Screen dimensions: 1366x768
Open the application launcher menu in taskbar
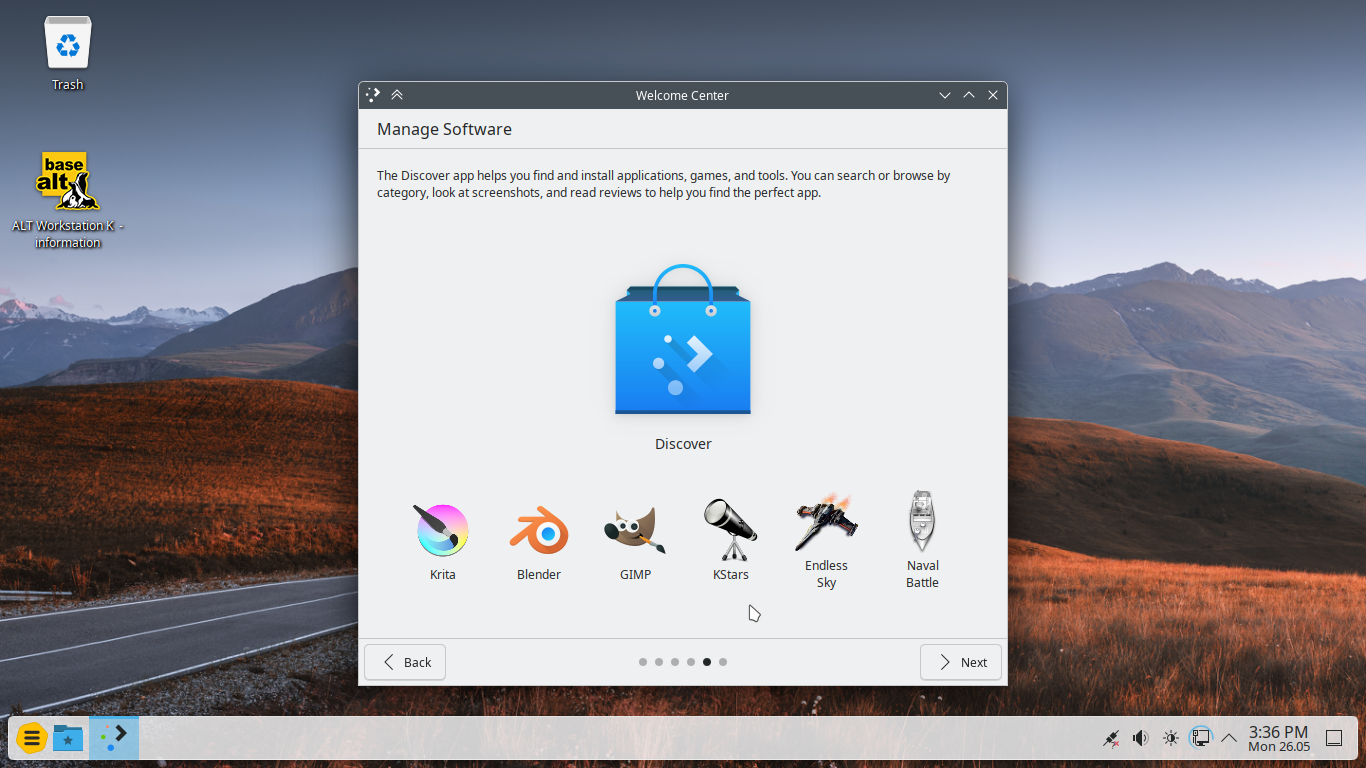32,739
